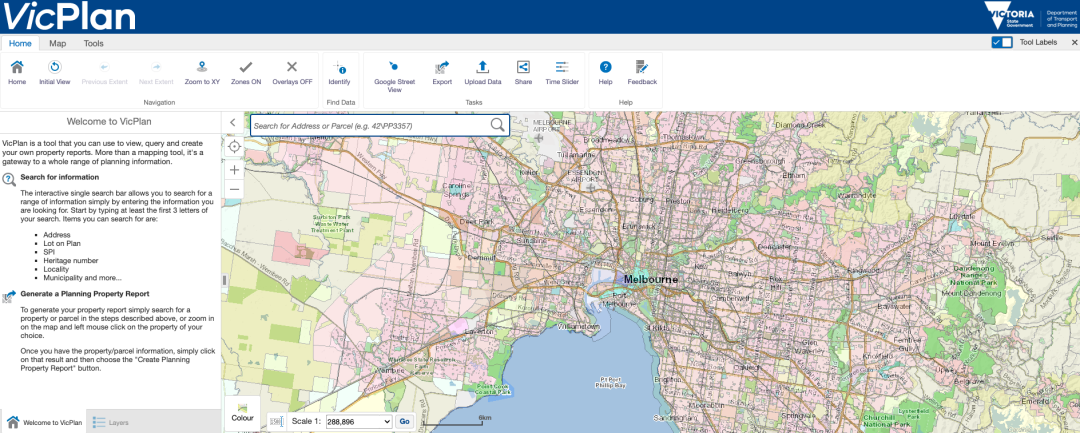Open the Zoom to XY tool
Viewport: 1080px width, 433px height.
(x=202, y=72)
